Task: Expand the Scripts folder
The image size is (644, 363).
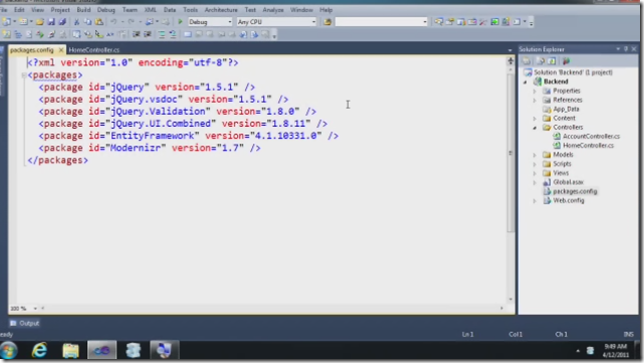Action: coord(535,164)
